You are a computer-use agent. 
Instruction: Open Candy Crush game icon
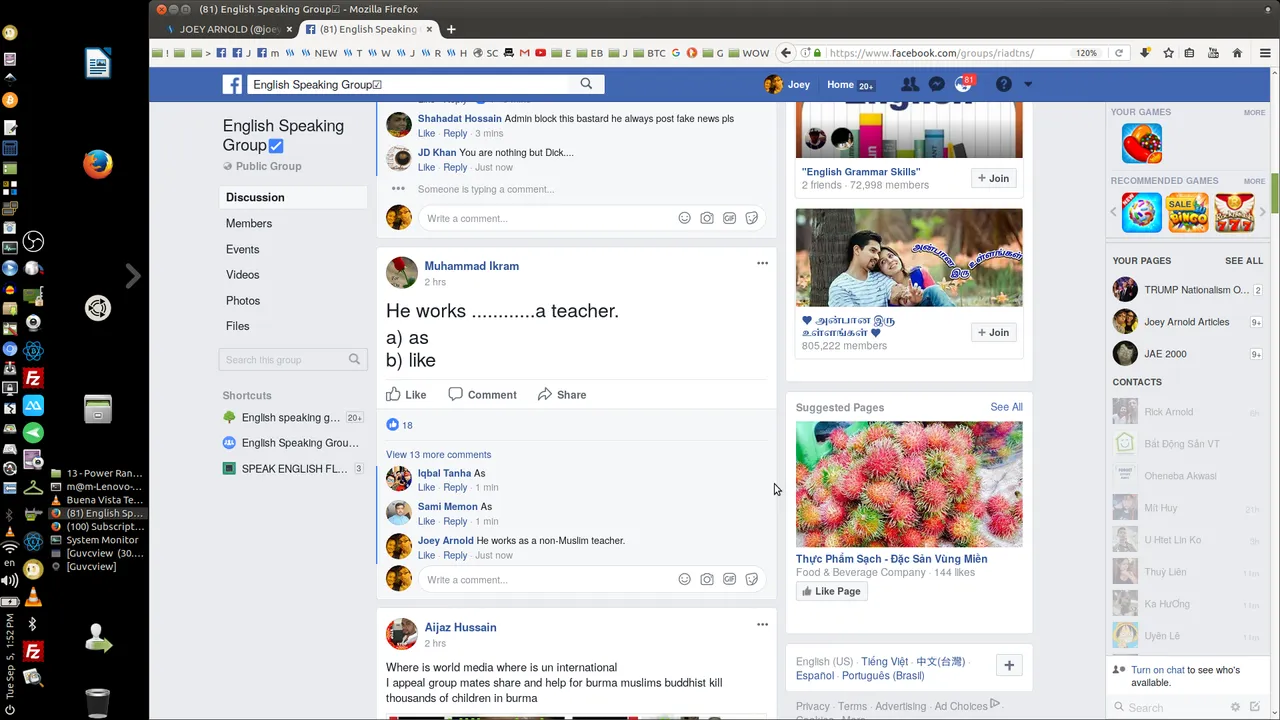point(1142,143)
